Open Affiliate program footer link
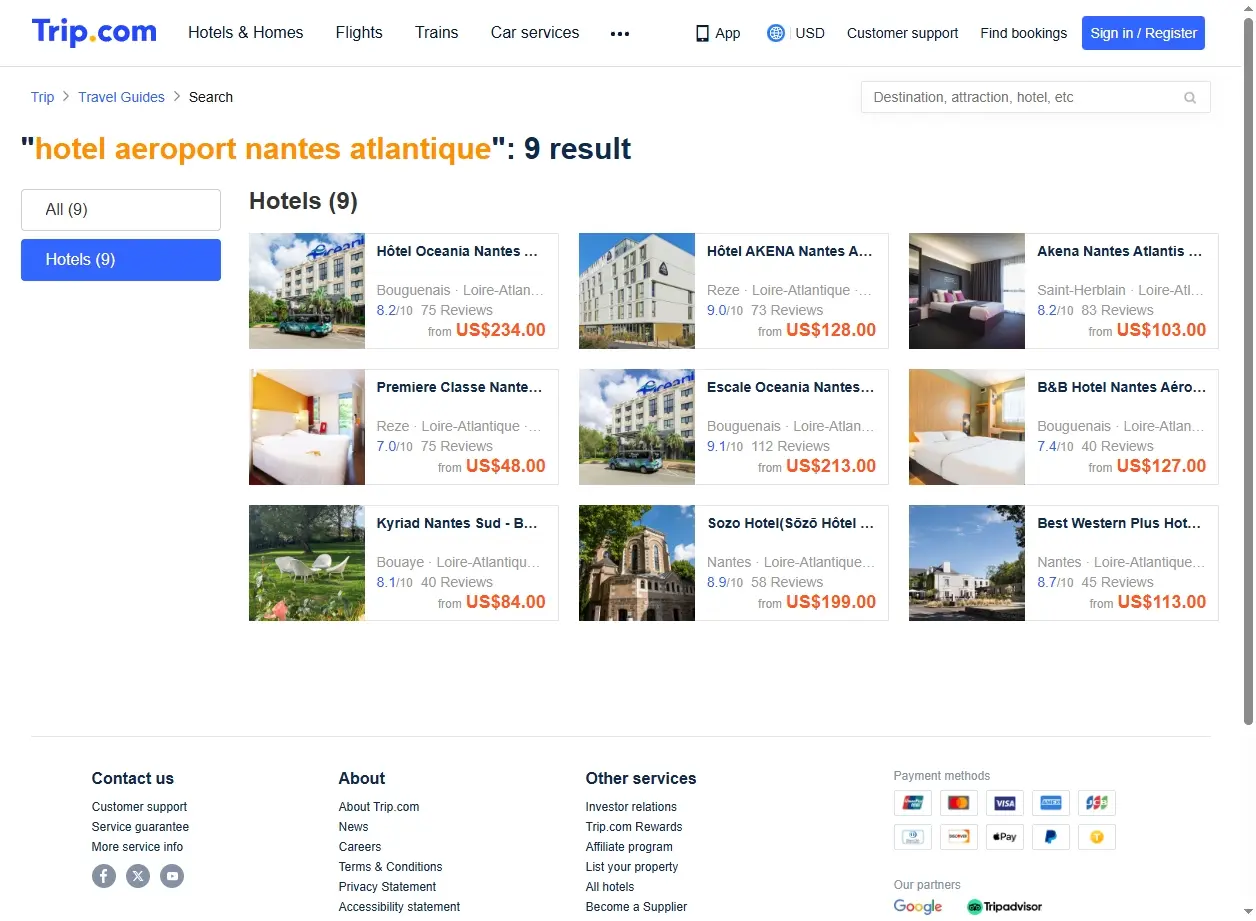The image size is (1256, 921). pos(629,847)
